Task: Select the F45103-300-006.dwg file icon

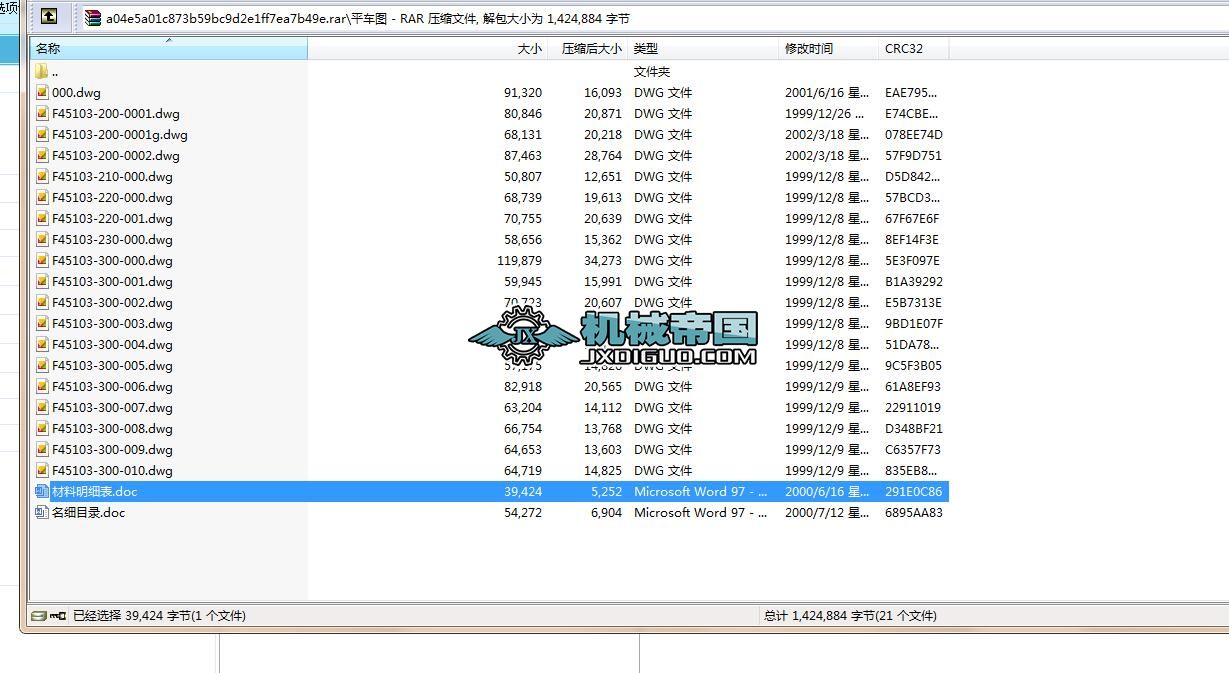Action: [x=42, y=386]
